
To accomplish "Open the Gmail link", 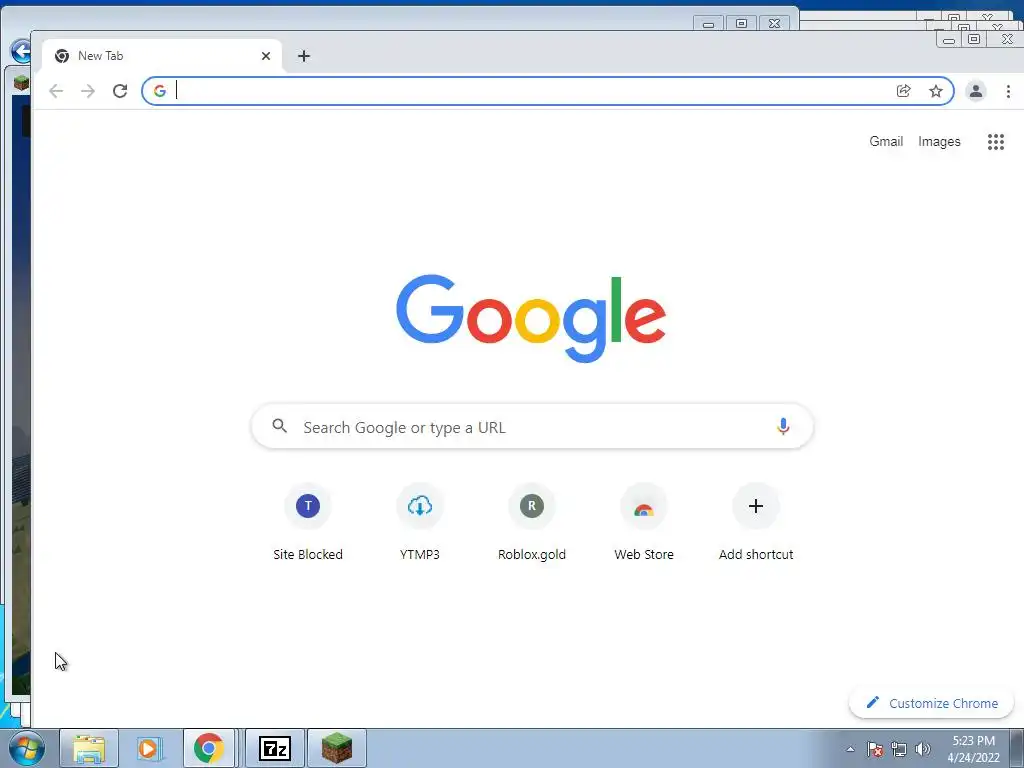I will (886, 142).
